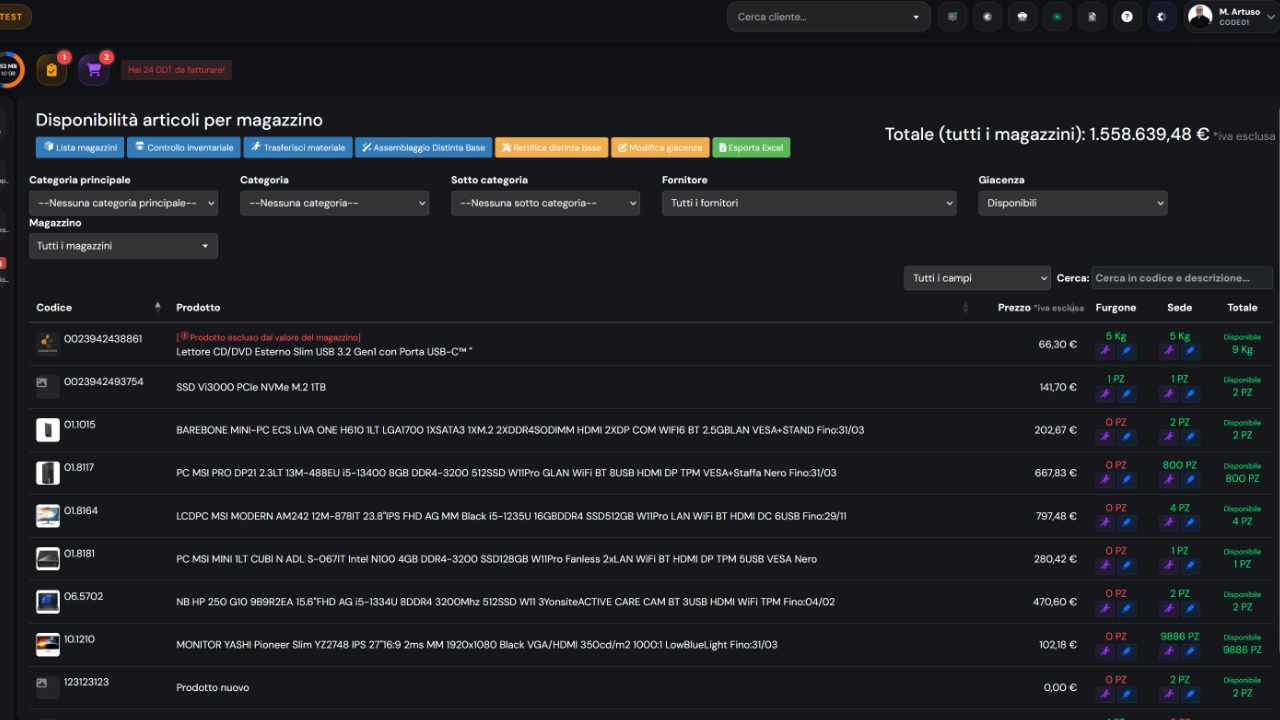Click the Rettifica distinta base button
Viewport: 1280px width, 720px height.
[551, 147]
